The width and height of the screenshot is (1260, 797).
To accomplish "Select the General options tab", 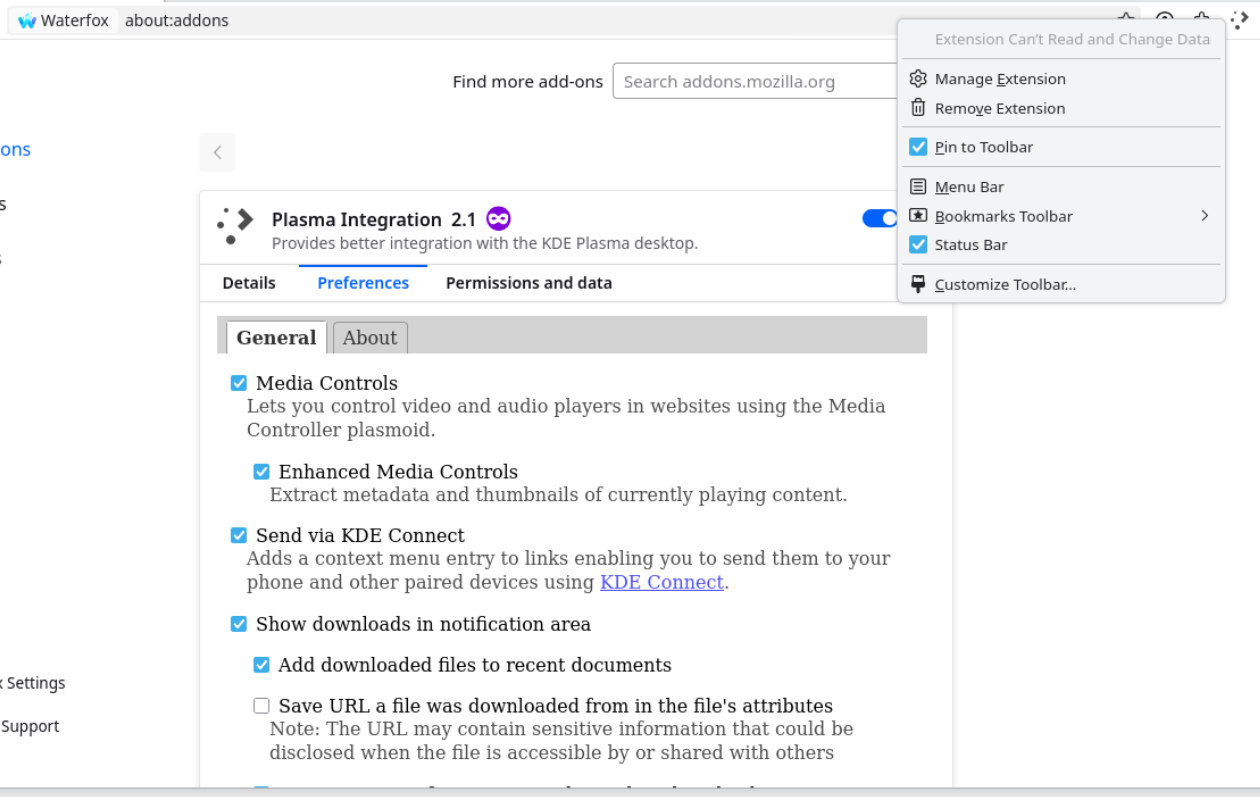I will click(x=276, y=337).
